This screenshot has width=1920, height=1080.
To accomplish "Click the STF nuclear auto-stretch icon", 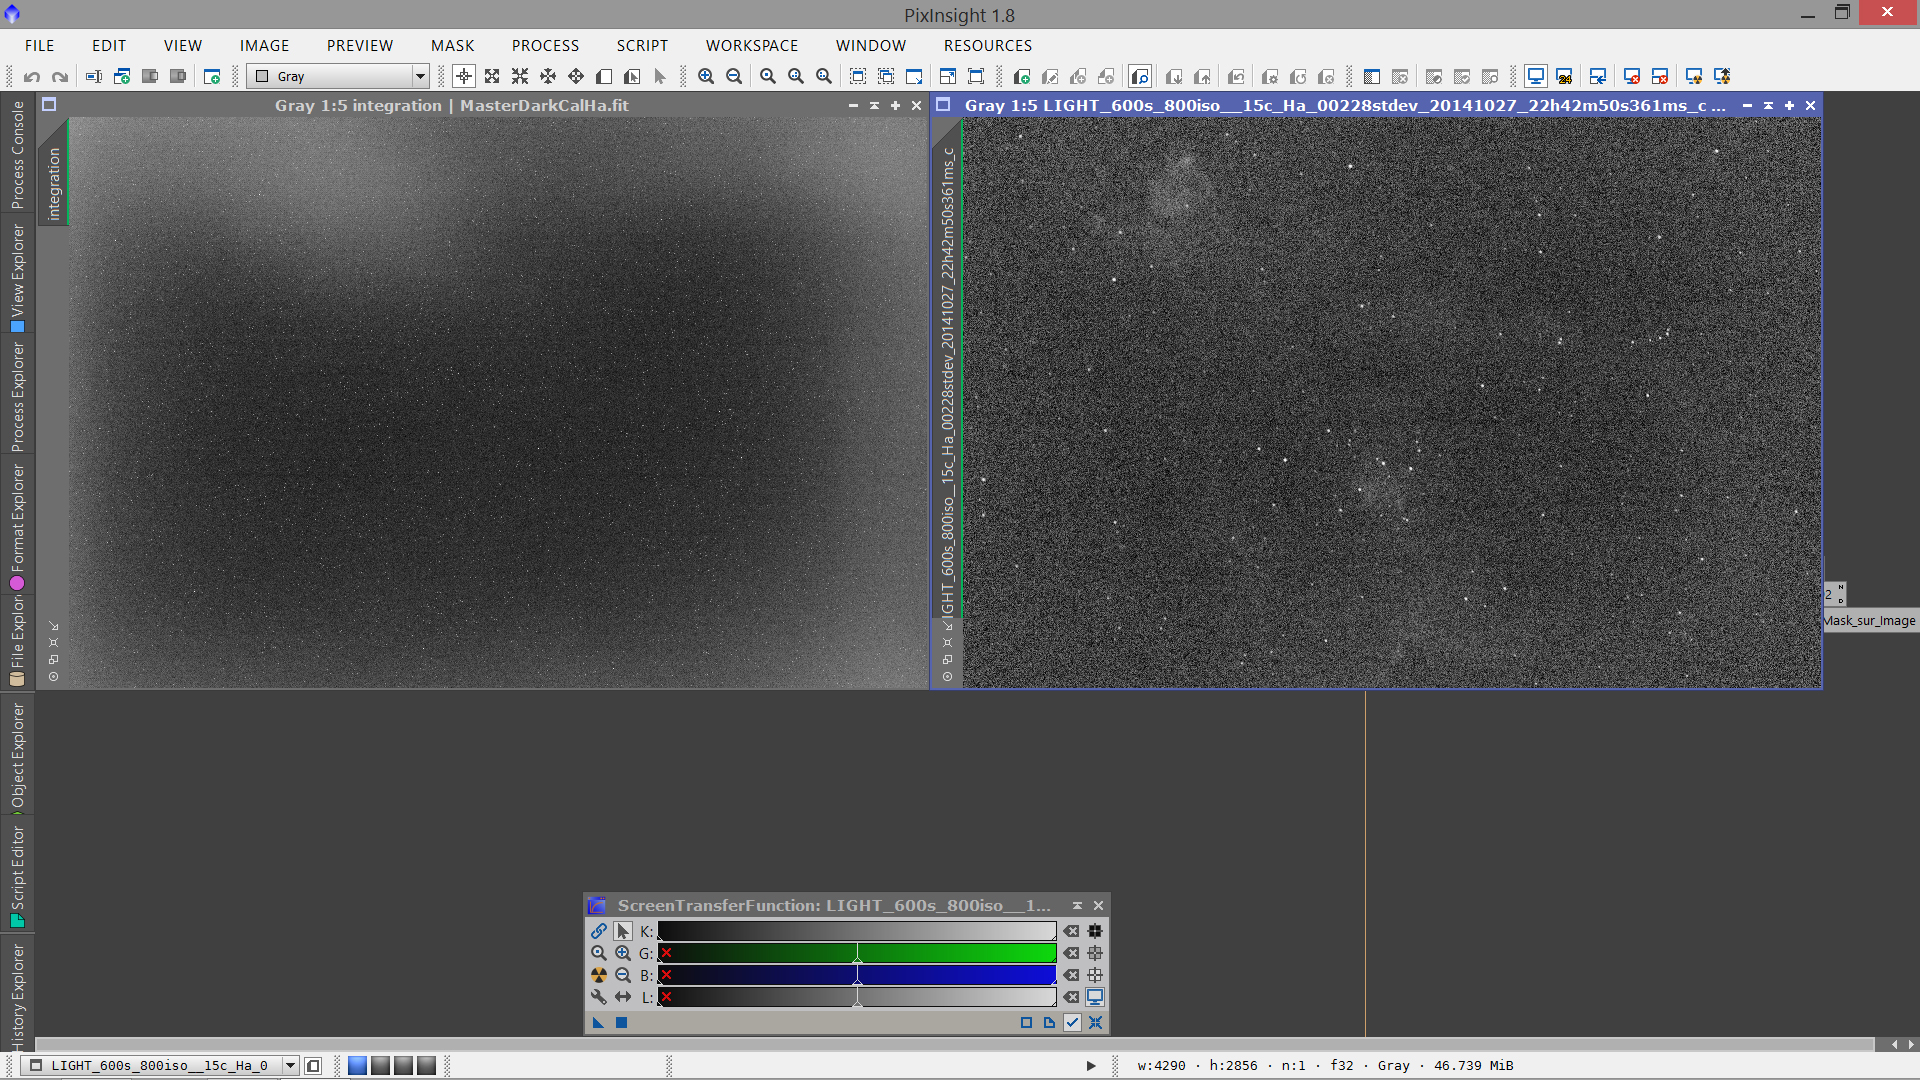I will click(x=598, y=975).
